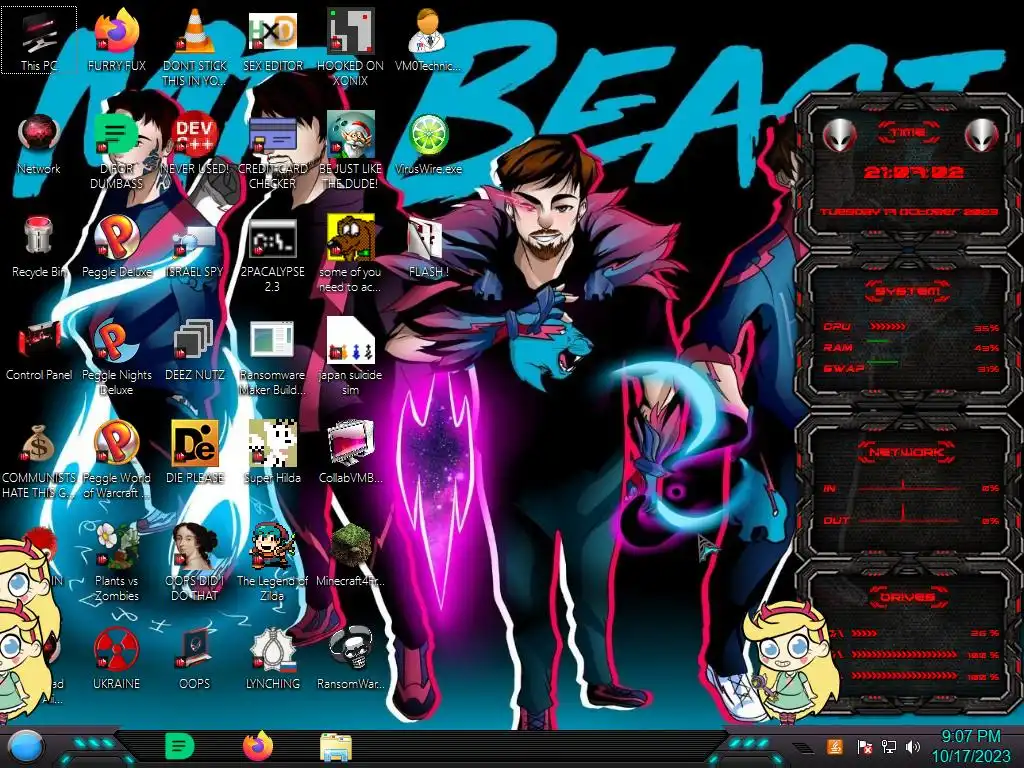Viewport: 1024px width, 768px height.
Task: Open the FLASH ! desktop shortcut
Action: click(x=428, y=247)
